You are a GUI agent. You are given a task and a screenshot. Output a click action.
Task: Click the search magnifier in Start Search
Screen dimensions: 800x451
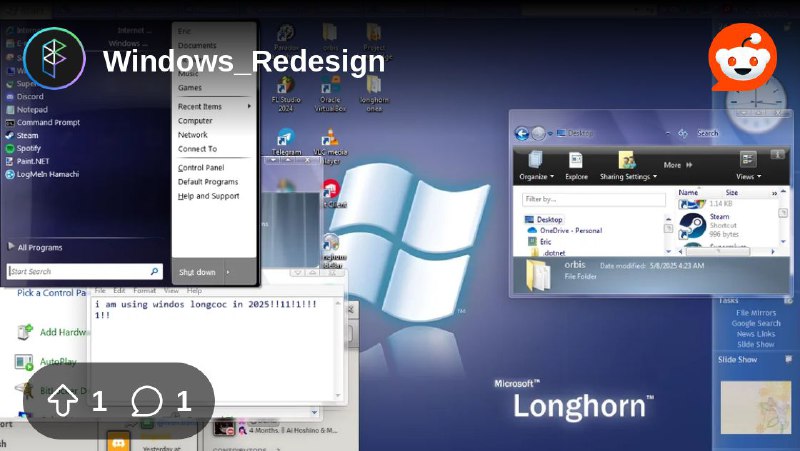coord(154,271)
